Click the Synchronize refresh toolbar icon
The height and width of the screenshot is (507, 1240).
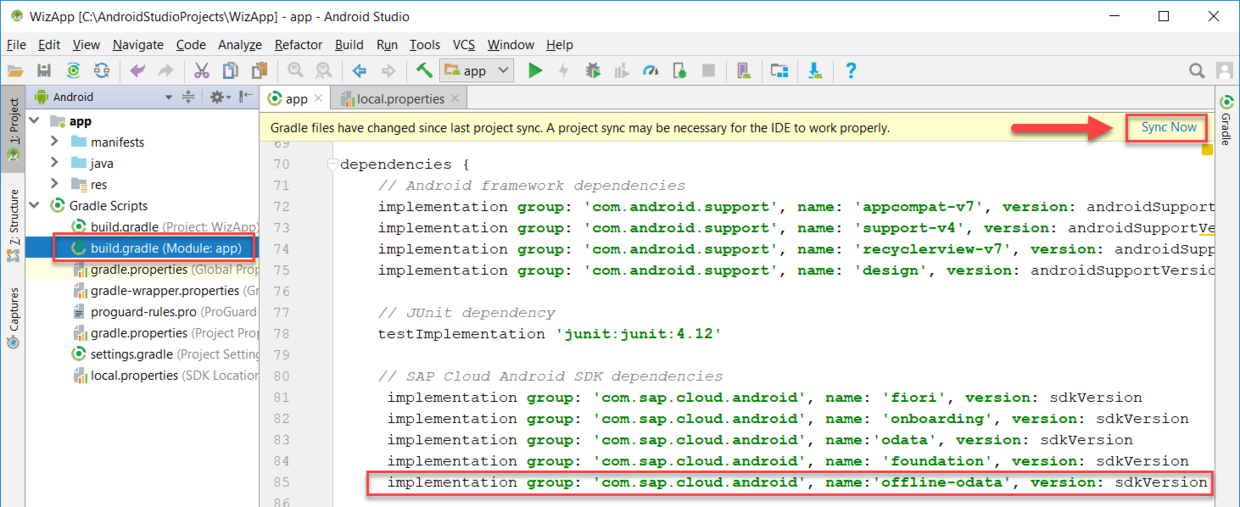click(x=102, y=71)
